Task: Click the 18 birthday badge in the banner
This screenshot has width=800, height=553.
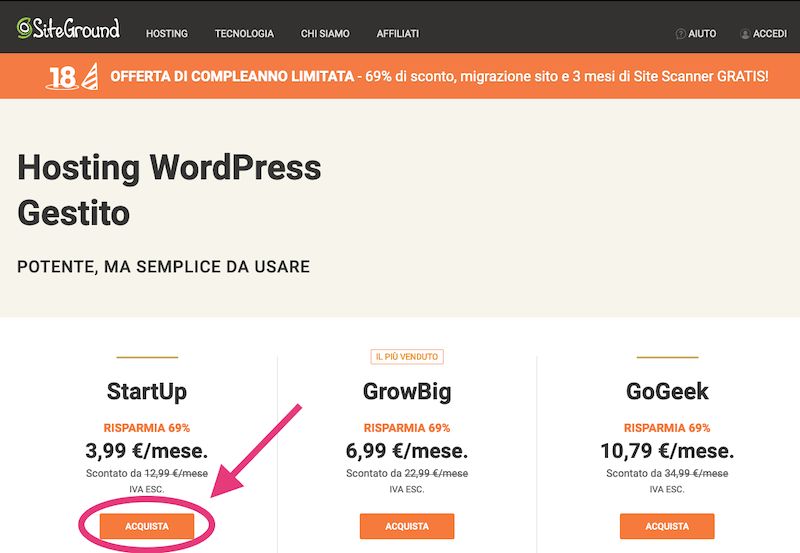Action: click(62, 78)
